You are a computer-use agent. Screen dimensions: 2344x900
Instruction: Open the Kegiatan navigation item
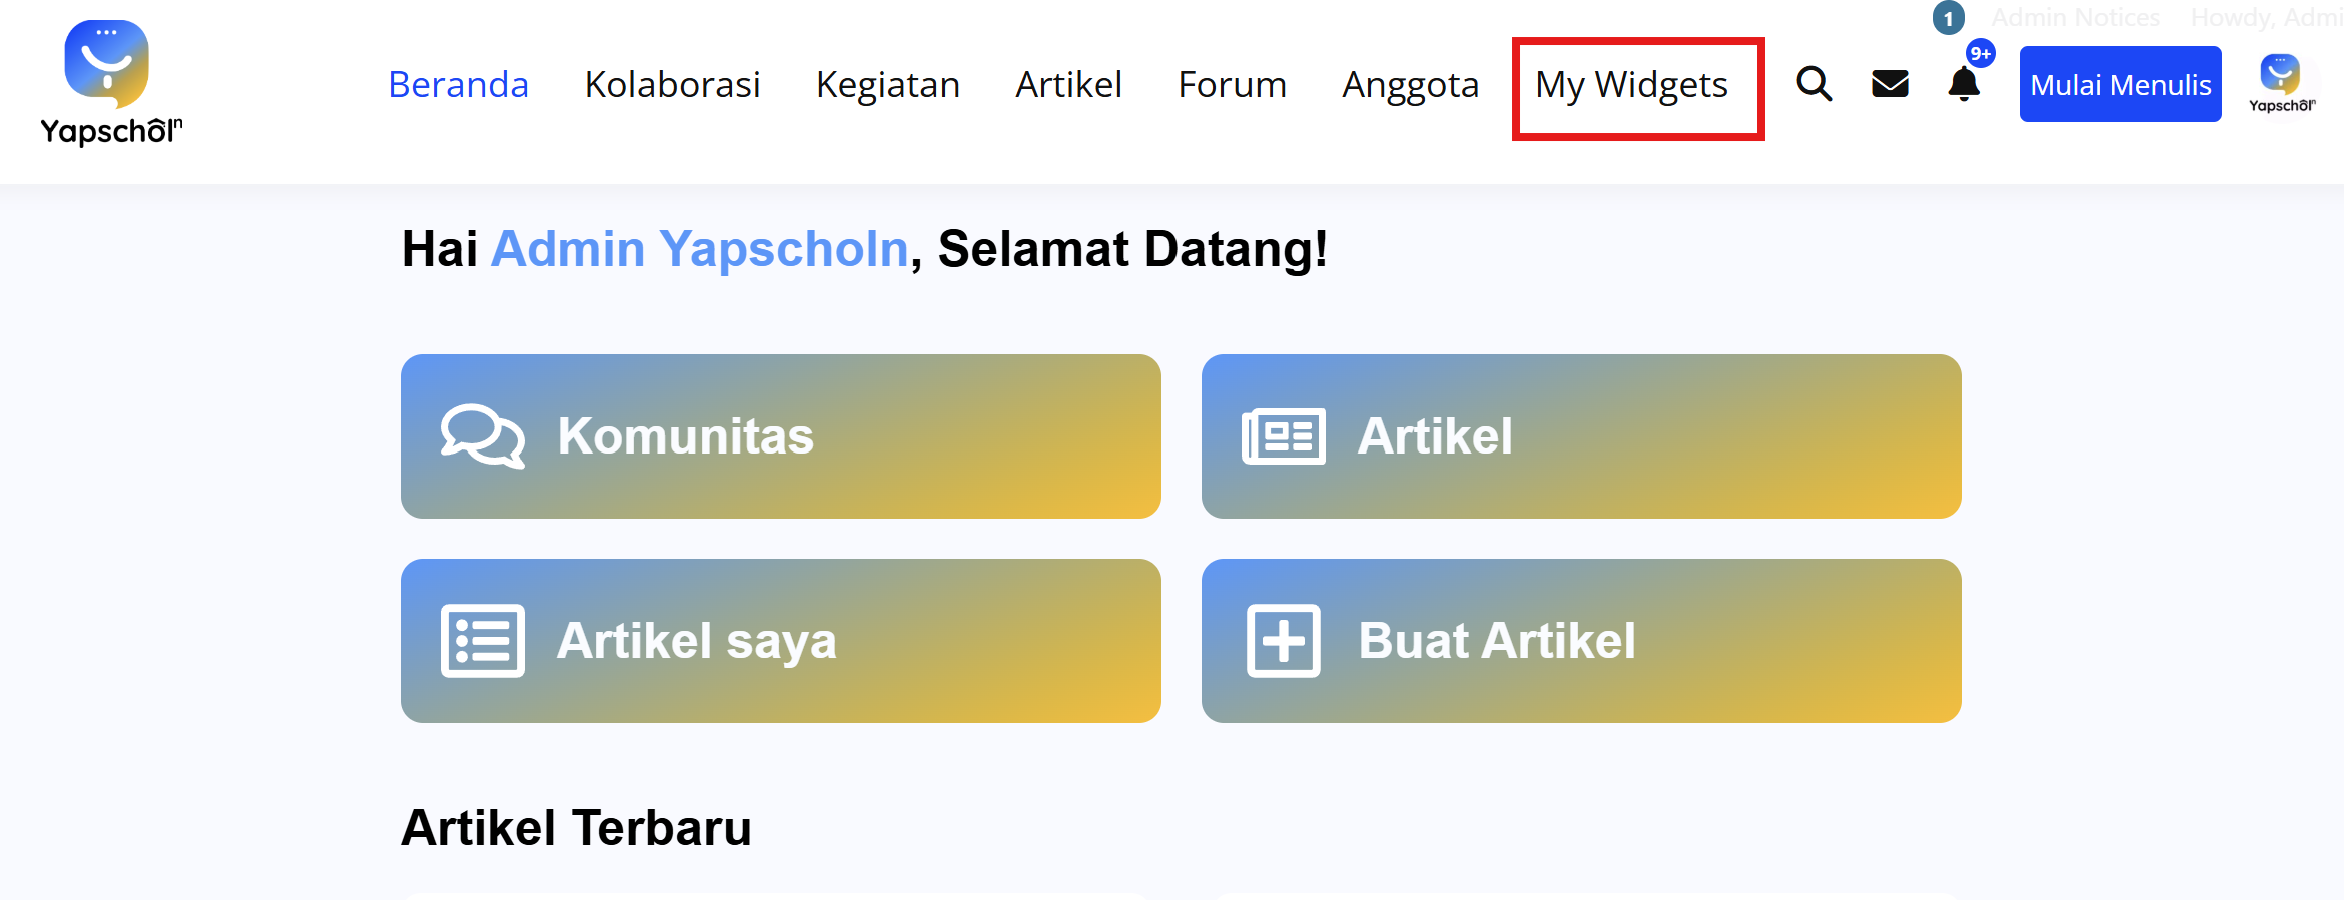(887, 85)
